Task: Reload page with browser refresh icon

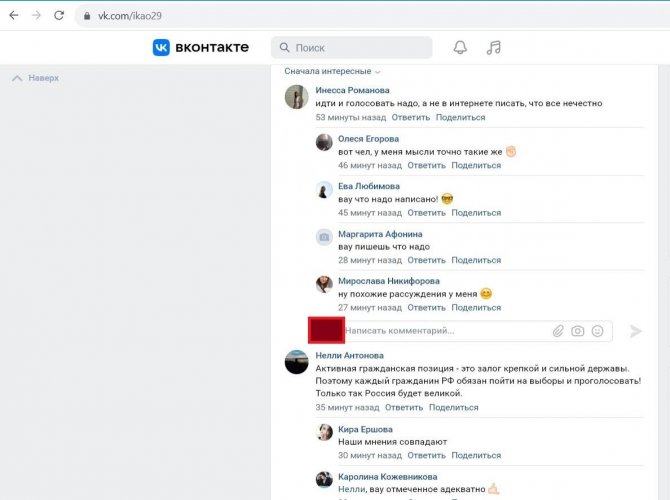Action: [x=59, y=16]
